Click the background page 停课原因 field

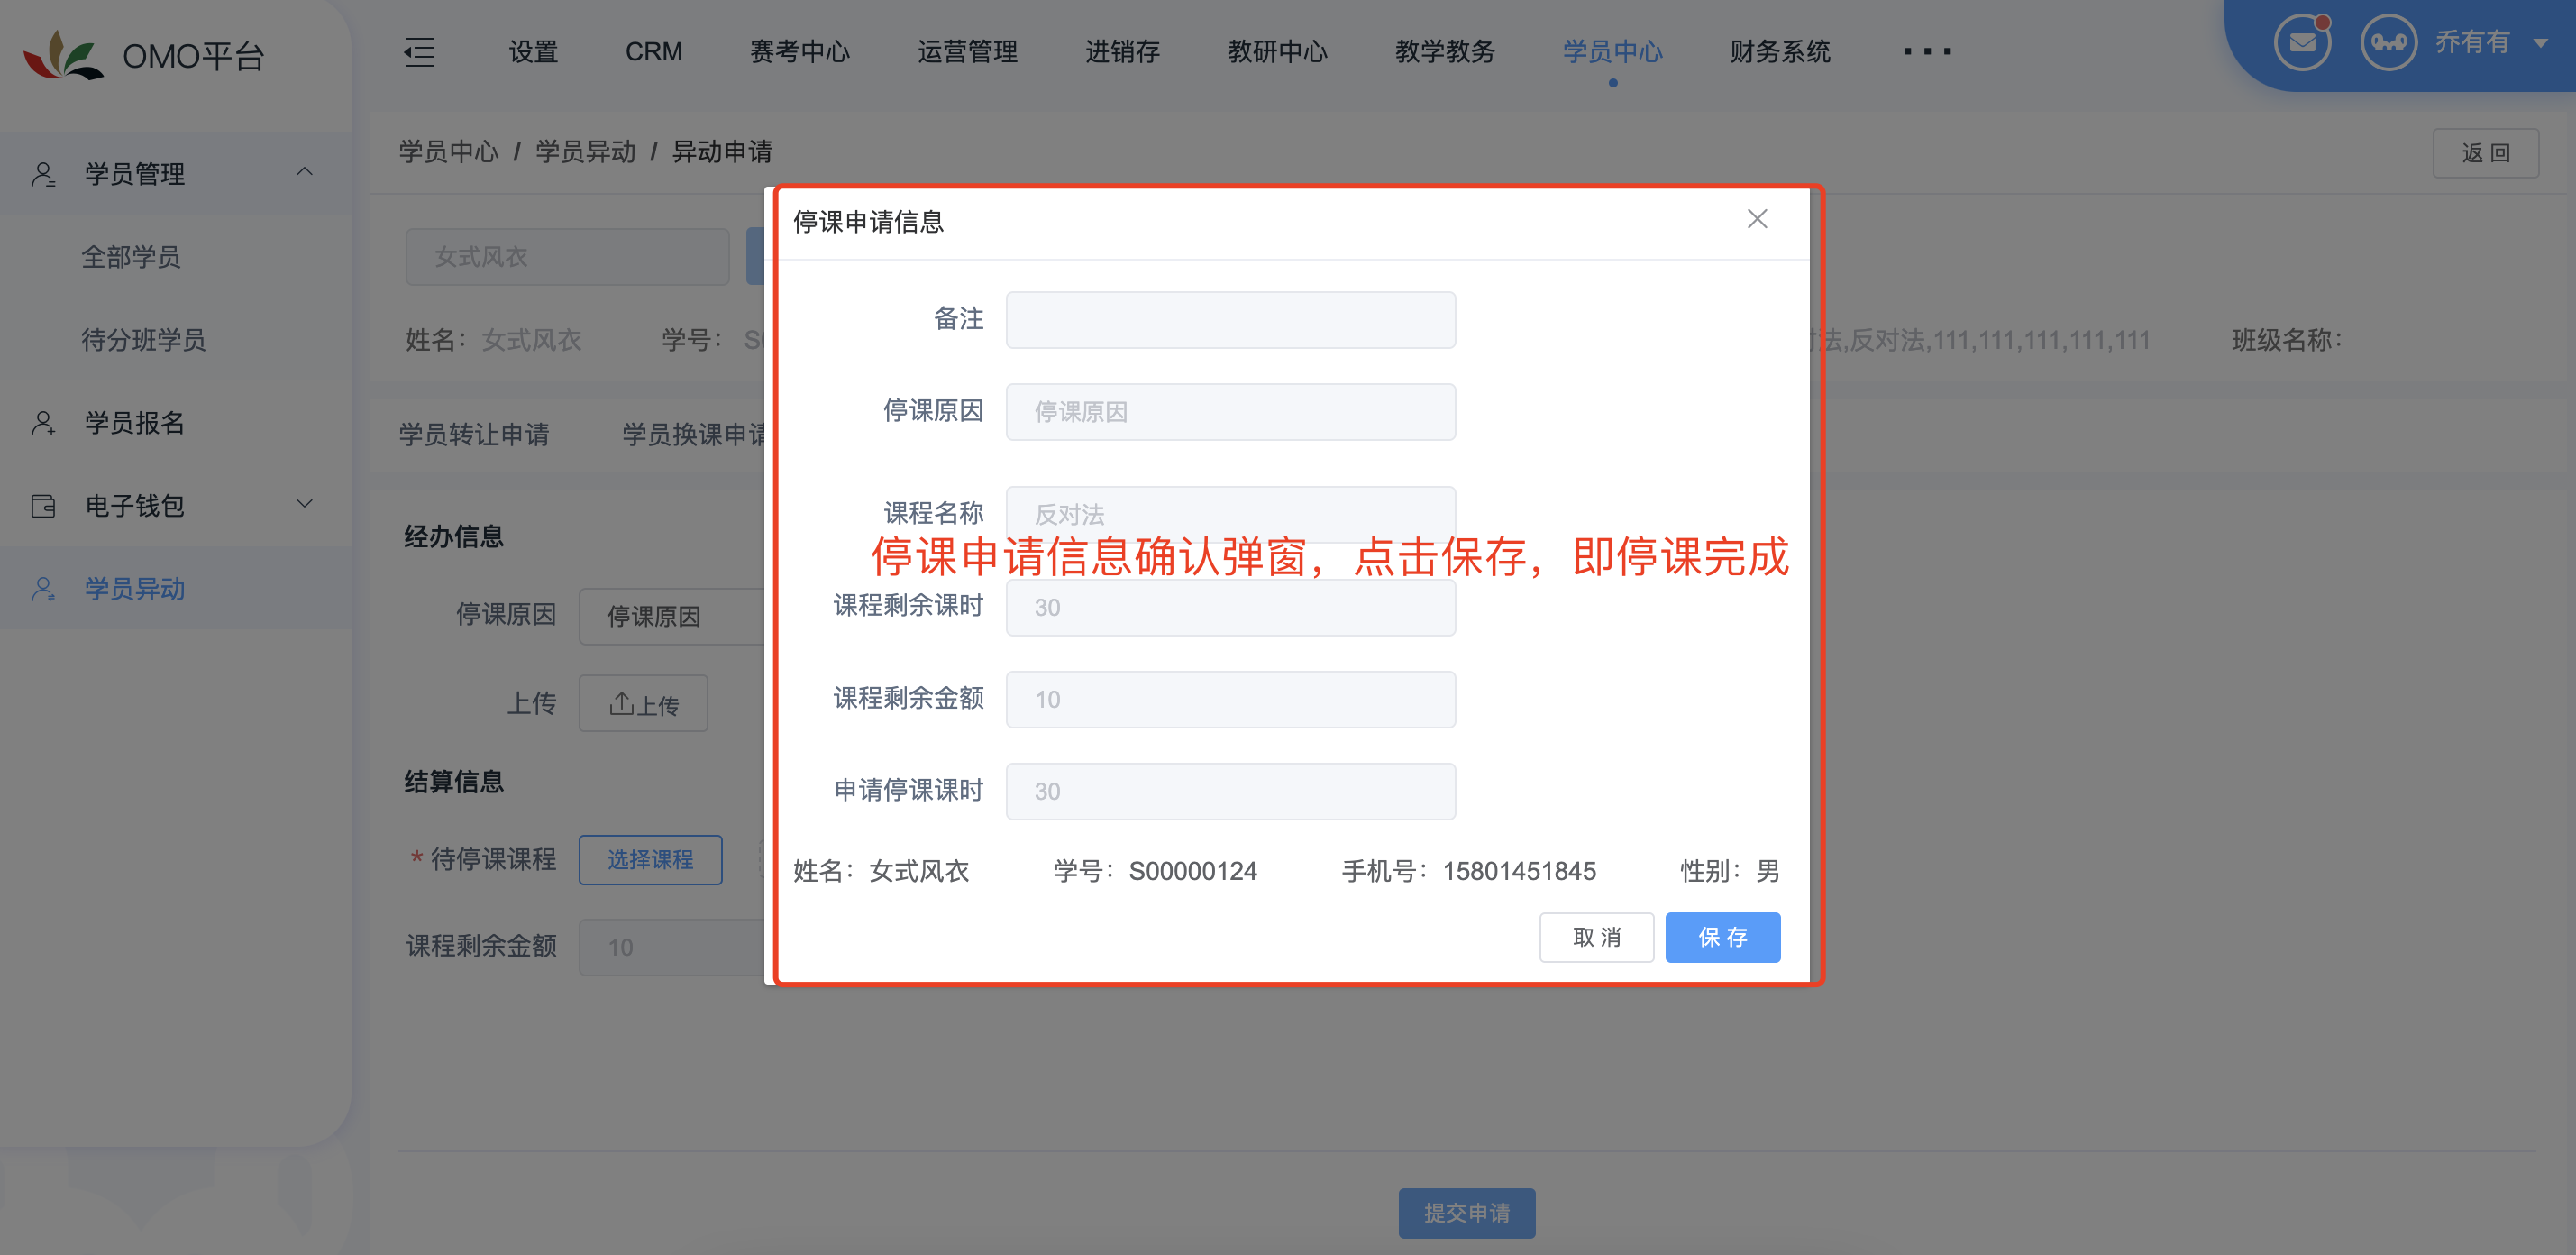(671, 616)
